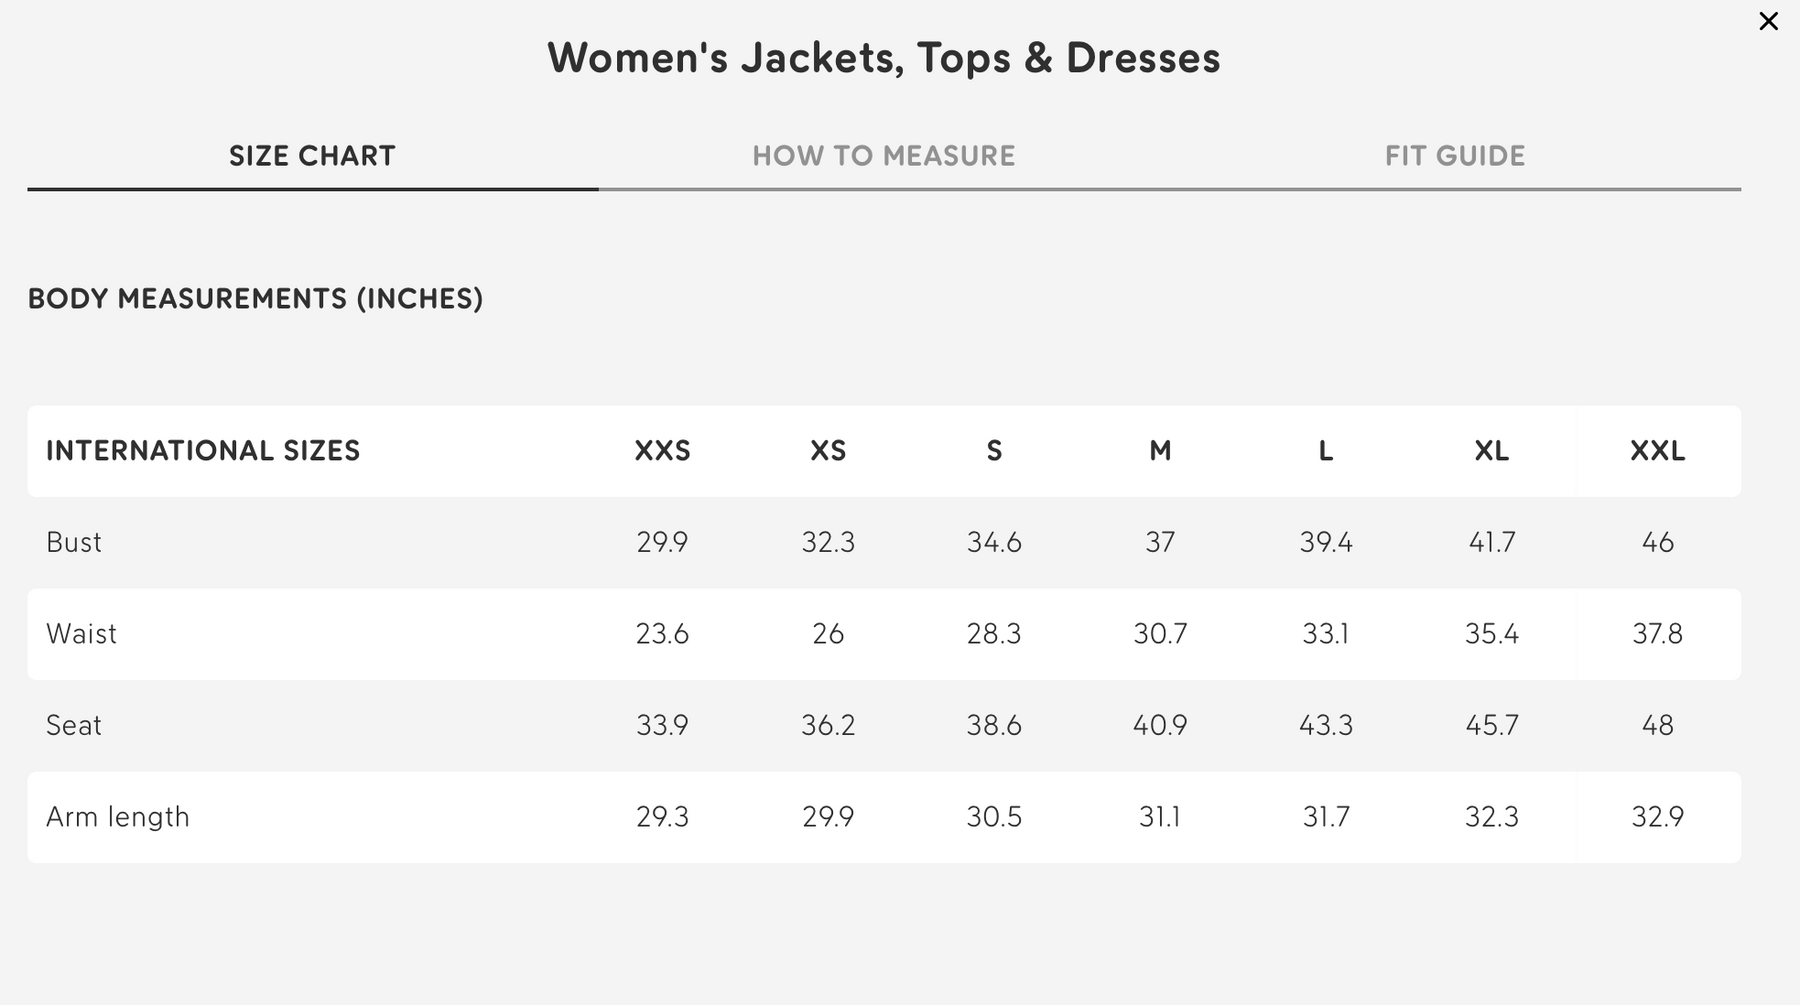Click the Waist row label
This screenshot has height=1005, width=1800.
81,634
